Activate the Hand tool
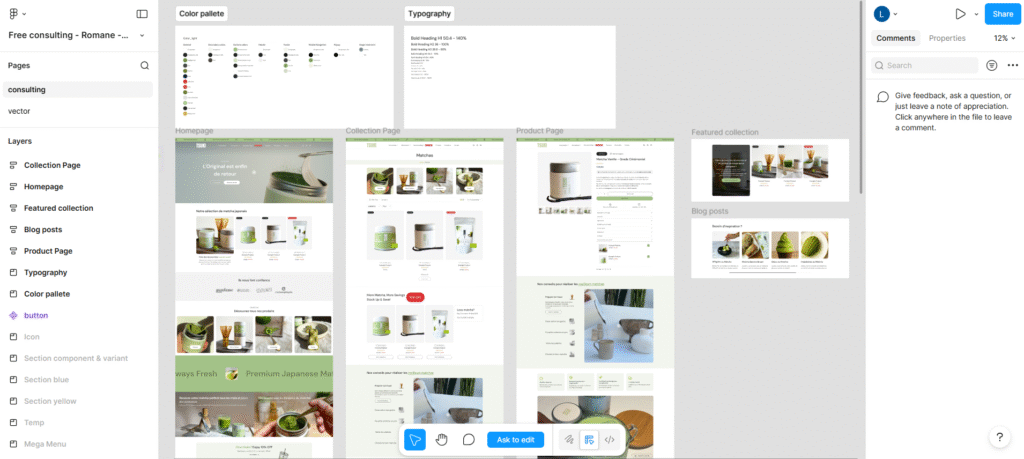This screenshot has width=1024, height=459. coord(441,439)
